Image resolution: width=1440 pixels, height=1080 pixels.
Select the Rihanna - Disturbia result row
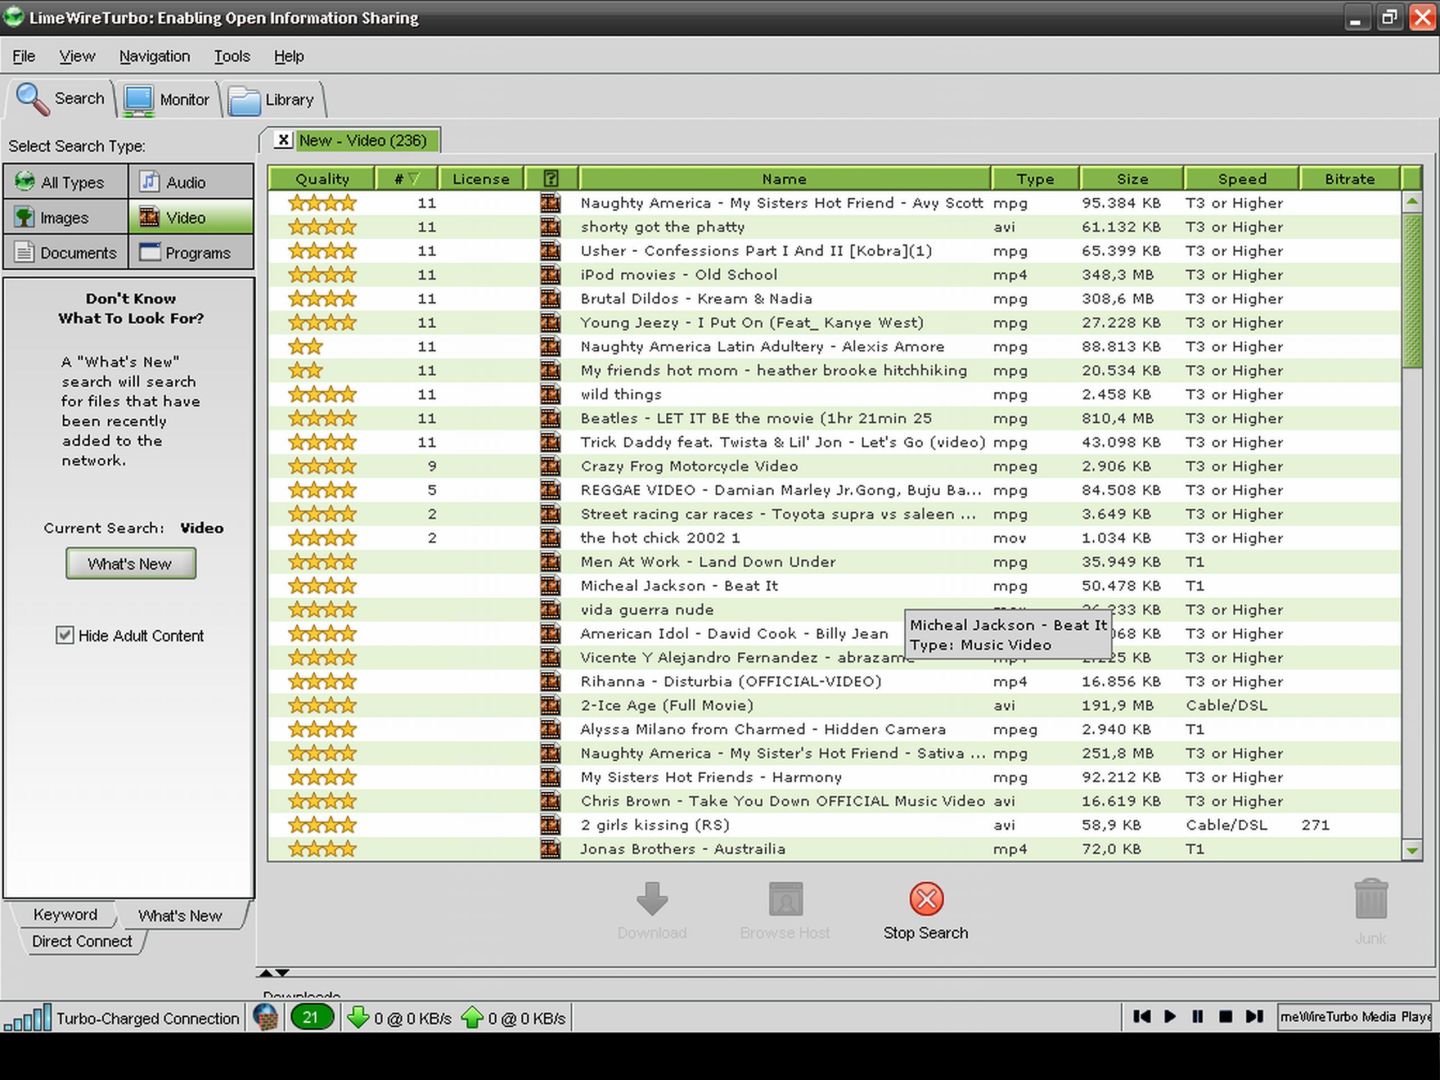(x=730, y=682)
